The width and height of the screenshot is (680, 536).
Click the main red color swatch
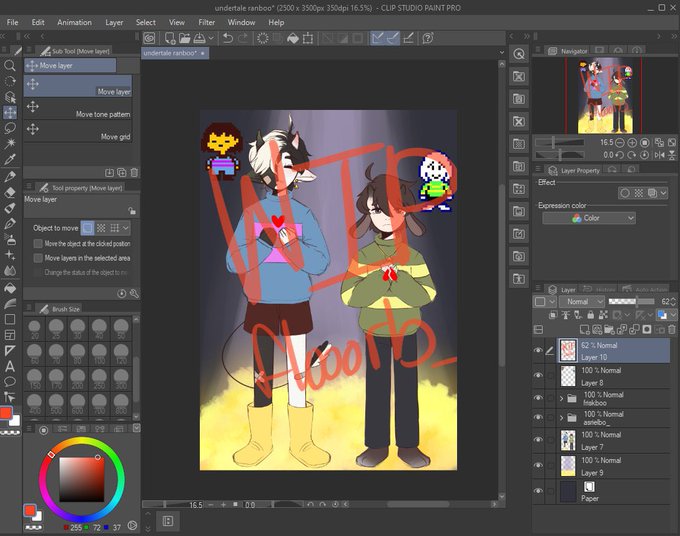pos(6,412)
